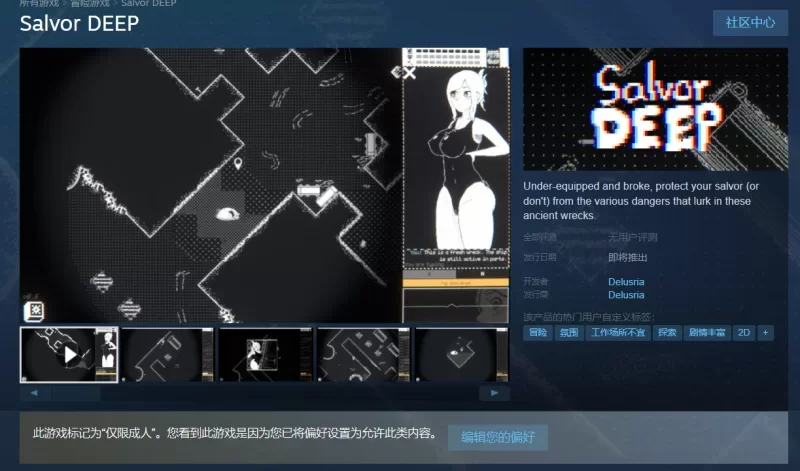This screenshot has height=471, width=800.
Task: Open the Delusria developer link
Action: click(626, 282)
